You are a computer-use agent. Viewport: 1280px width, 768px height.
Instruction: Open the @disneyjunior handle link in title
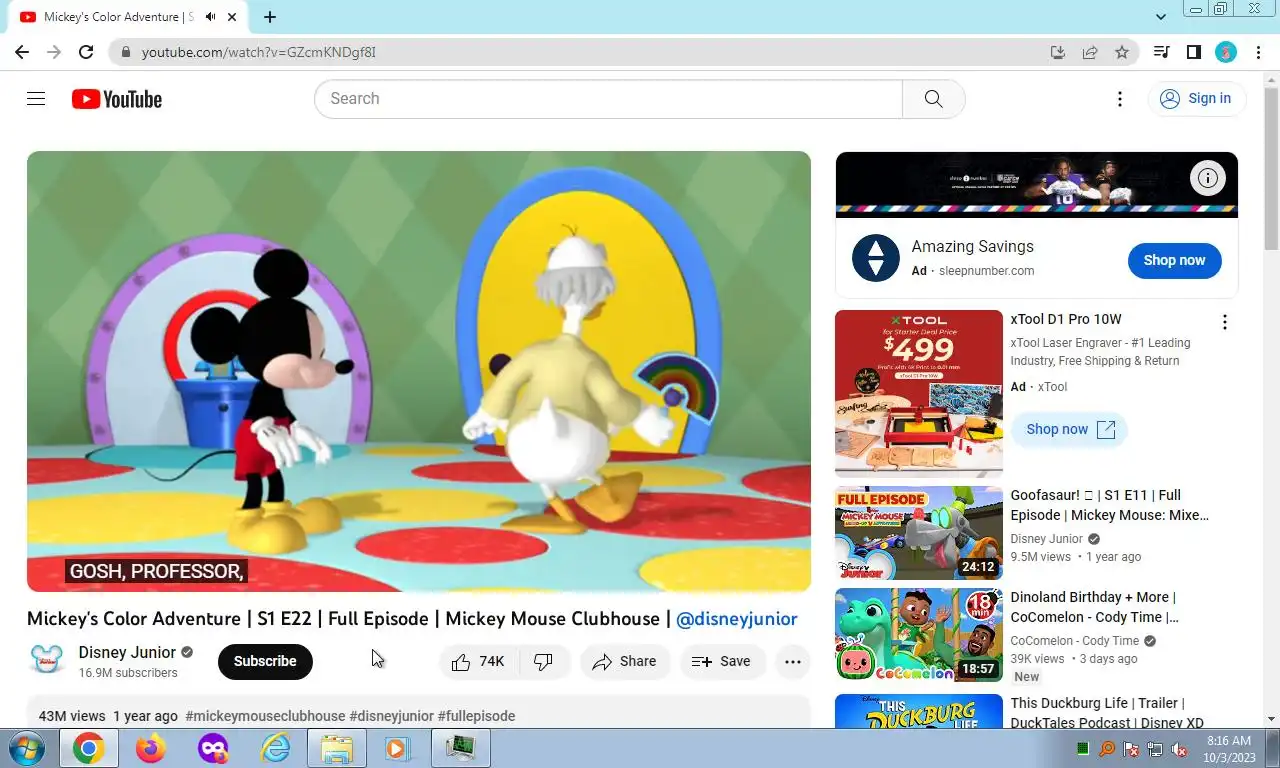(737, 619)
